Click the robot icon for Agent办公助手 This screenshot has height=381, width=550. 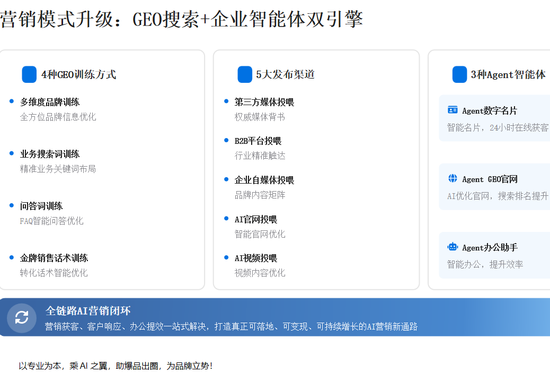click(x=452, y=247)
